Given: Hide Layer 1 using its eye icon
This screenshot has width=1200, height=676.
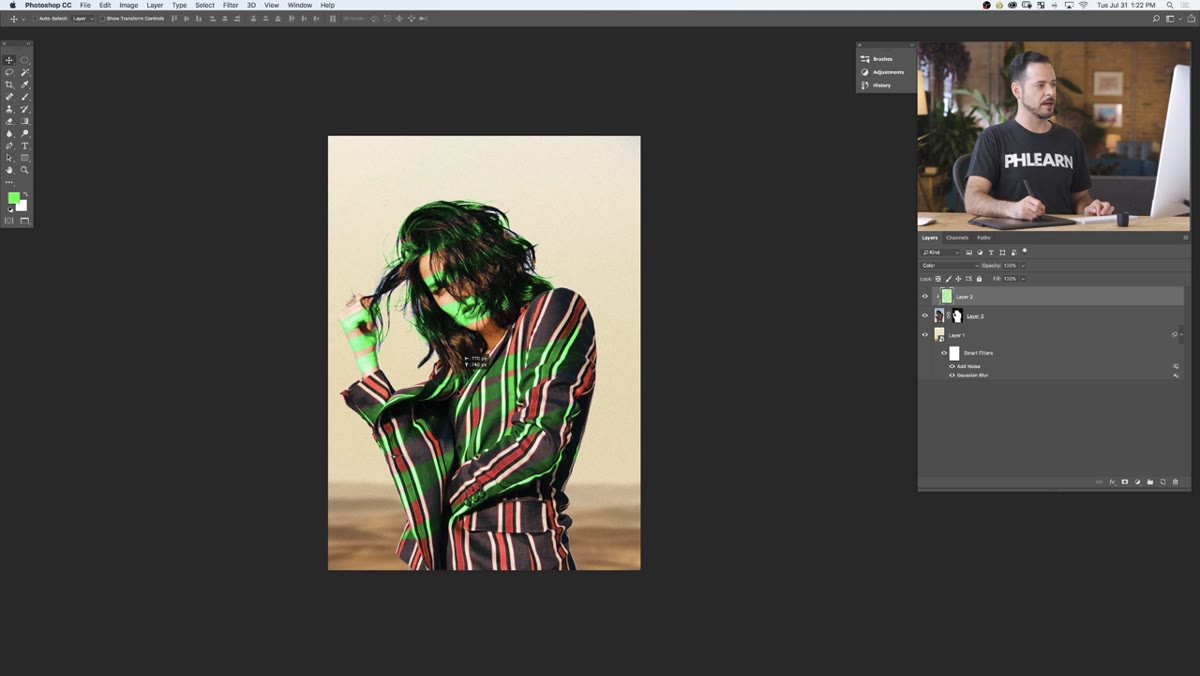Looking at the screenshot, I should click(x=925, y=335).
